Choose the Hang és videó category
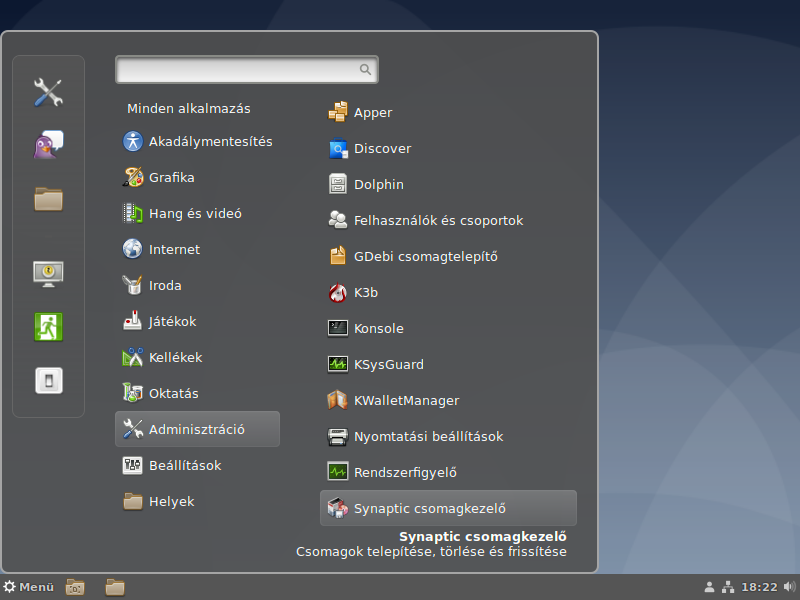The width and height of the screenshot is (800, 600). click(197, 213)
